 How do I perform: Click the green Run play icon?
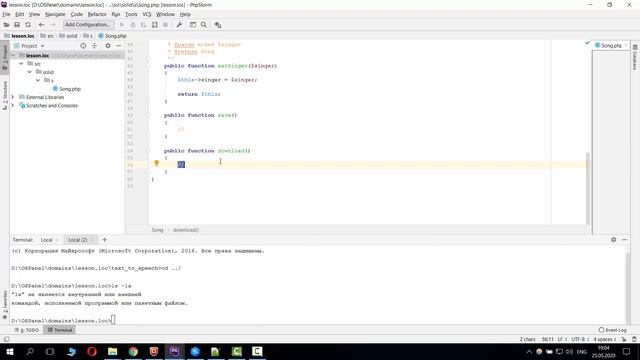tap(122, 25)
